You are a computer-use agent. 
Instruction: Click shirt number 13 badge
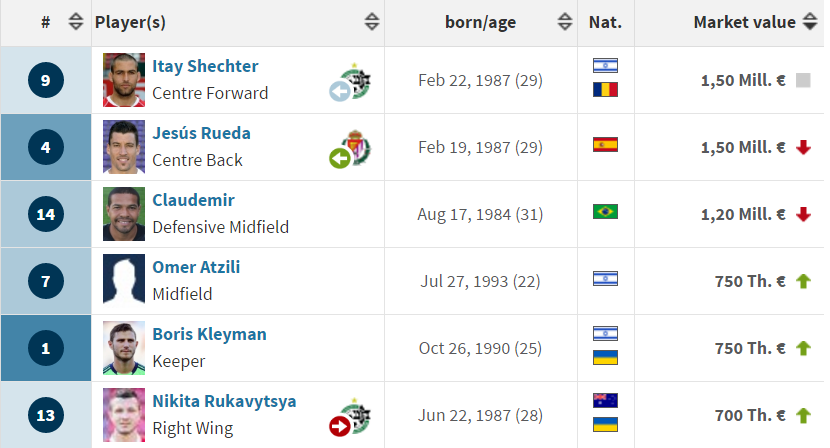click(46, 415)
